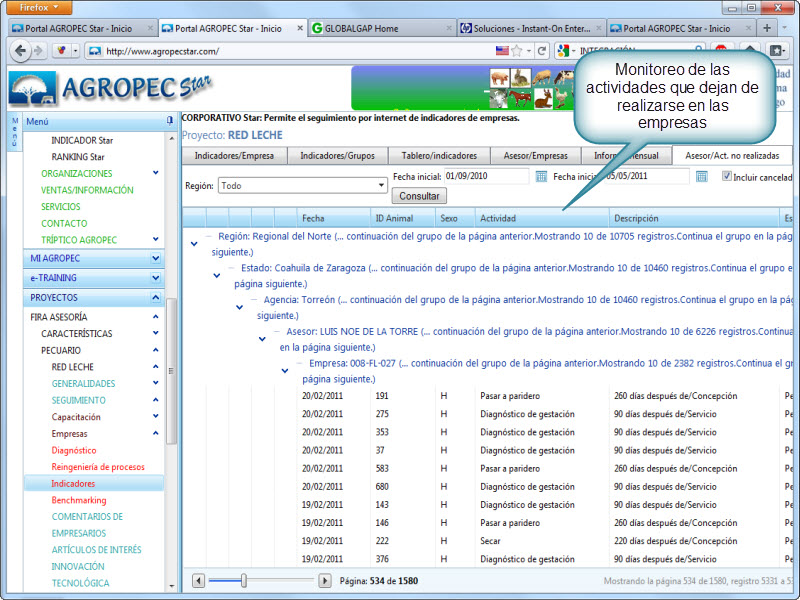
Task: Open the Google search engine icon
Action: click(x=563, y=51)
